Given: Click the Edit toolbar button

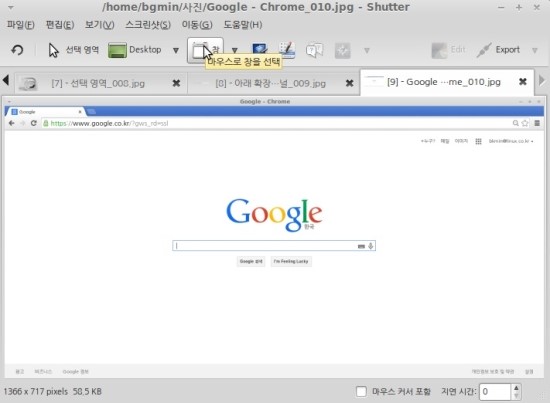Looking at the screenshot, I should click(448, 50).
